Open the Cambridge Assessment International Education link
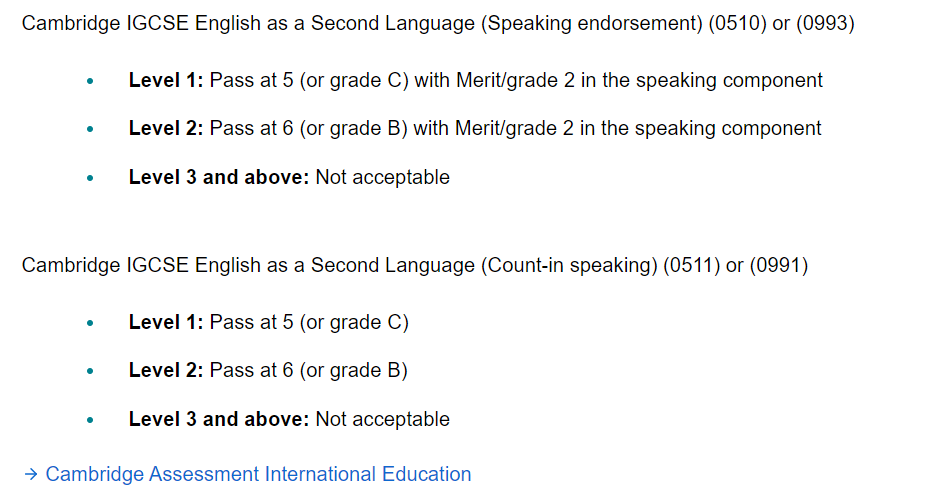The image size is (931, 496). click(x=258, y=474)
